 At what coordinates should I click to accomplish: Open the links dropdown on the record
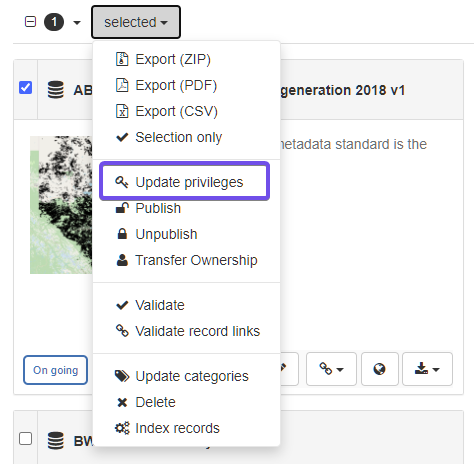(331, 369)
